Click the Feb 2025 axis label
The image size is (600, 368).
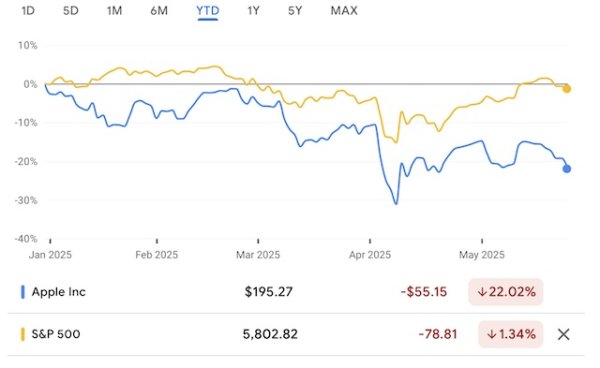tap(157, 255)
